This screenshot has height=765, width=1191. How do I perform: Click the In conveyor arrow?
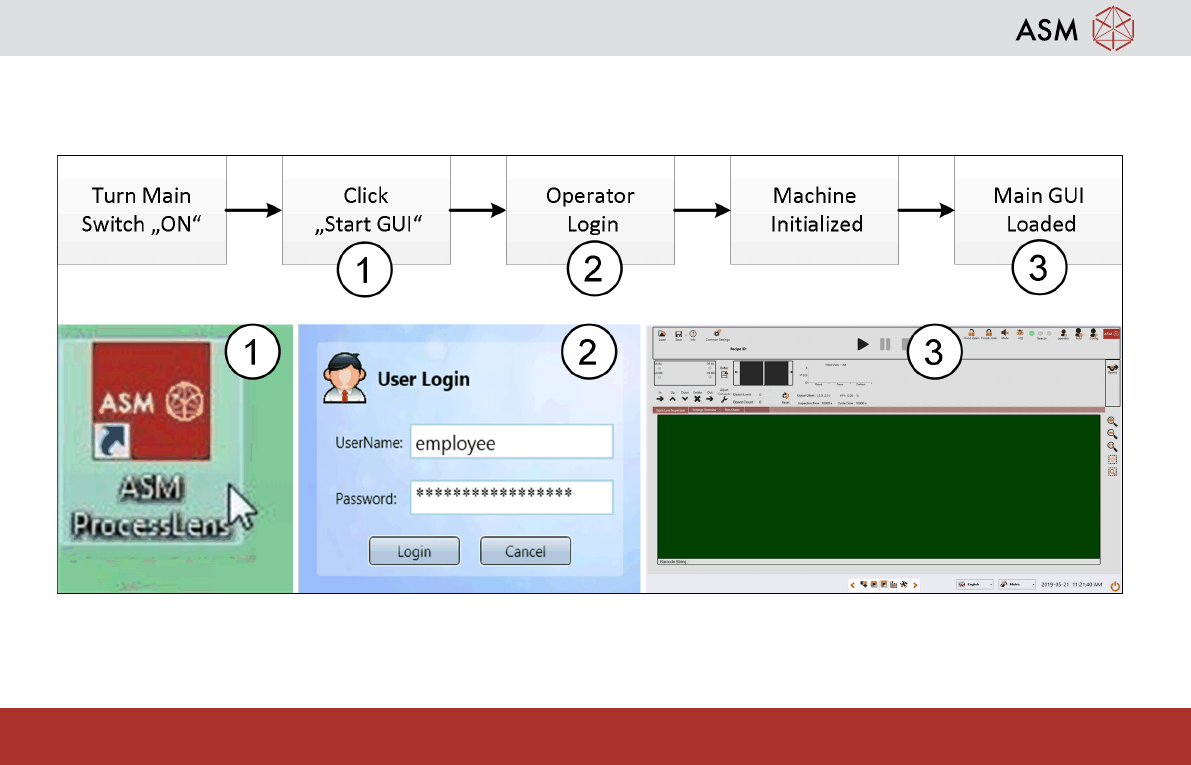(660, 399)
